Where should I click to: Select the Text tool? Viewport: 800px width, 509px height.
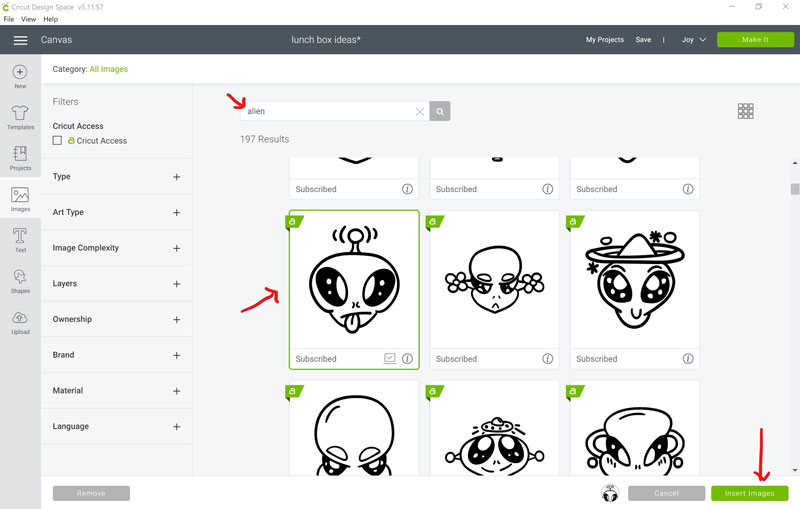(20, 240)
